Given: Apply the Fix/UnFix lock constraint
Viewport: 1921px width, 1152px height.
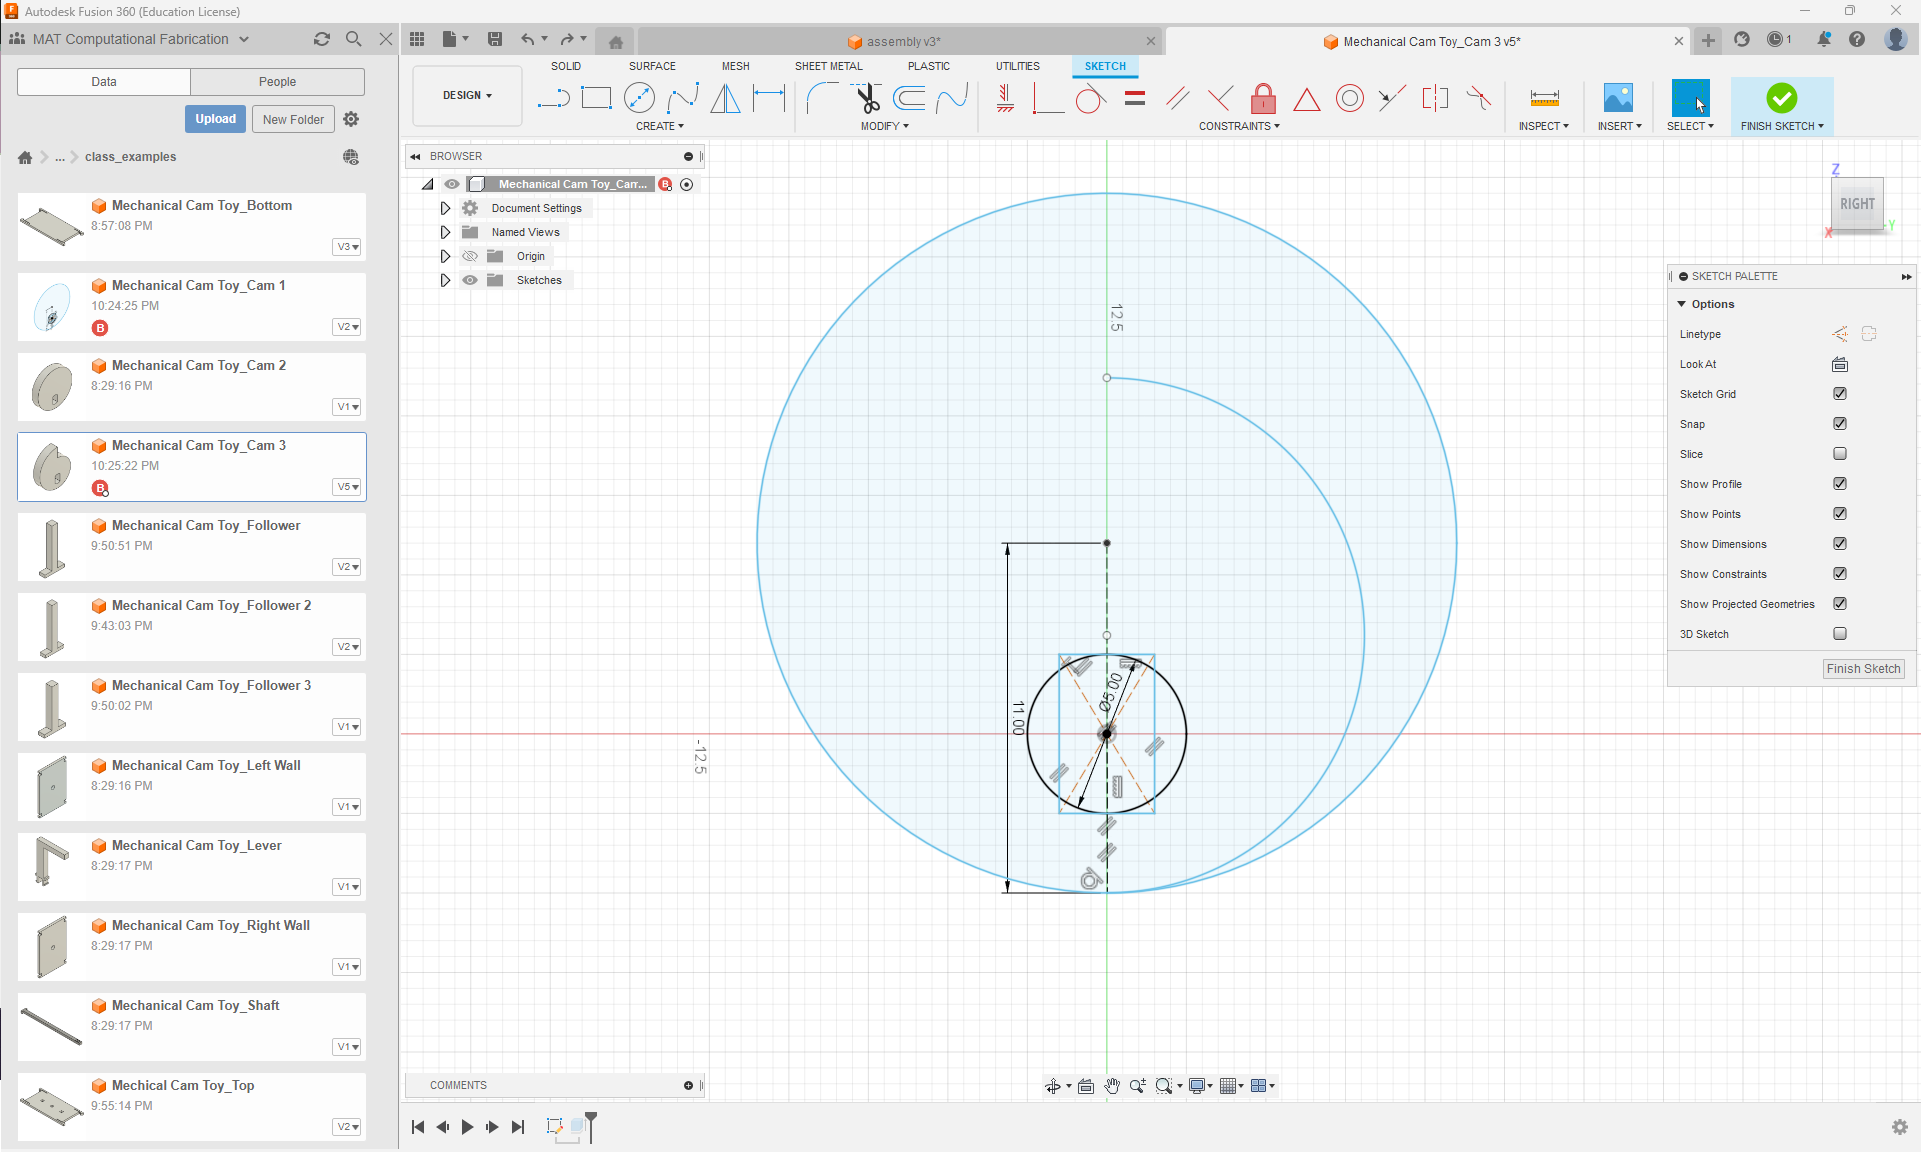Looking at the screenshot, I should tap(1263, 99).
